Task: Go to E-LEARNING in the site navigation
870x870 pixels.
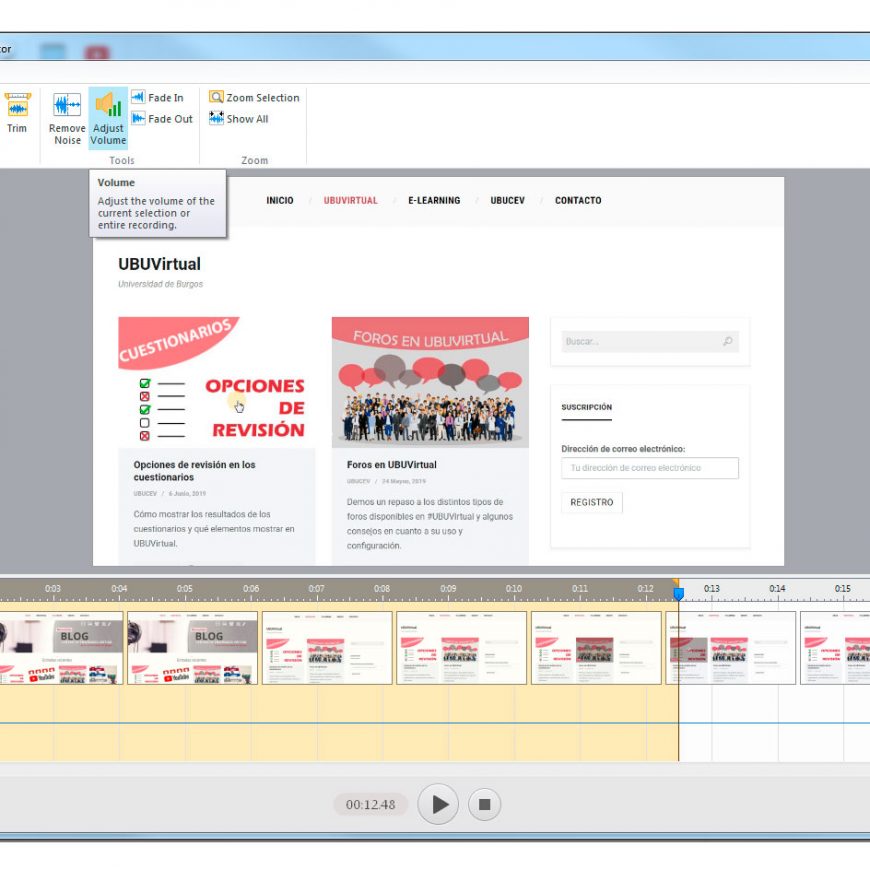Action: coord(434,200)
